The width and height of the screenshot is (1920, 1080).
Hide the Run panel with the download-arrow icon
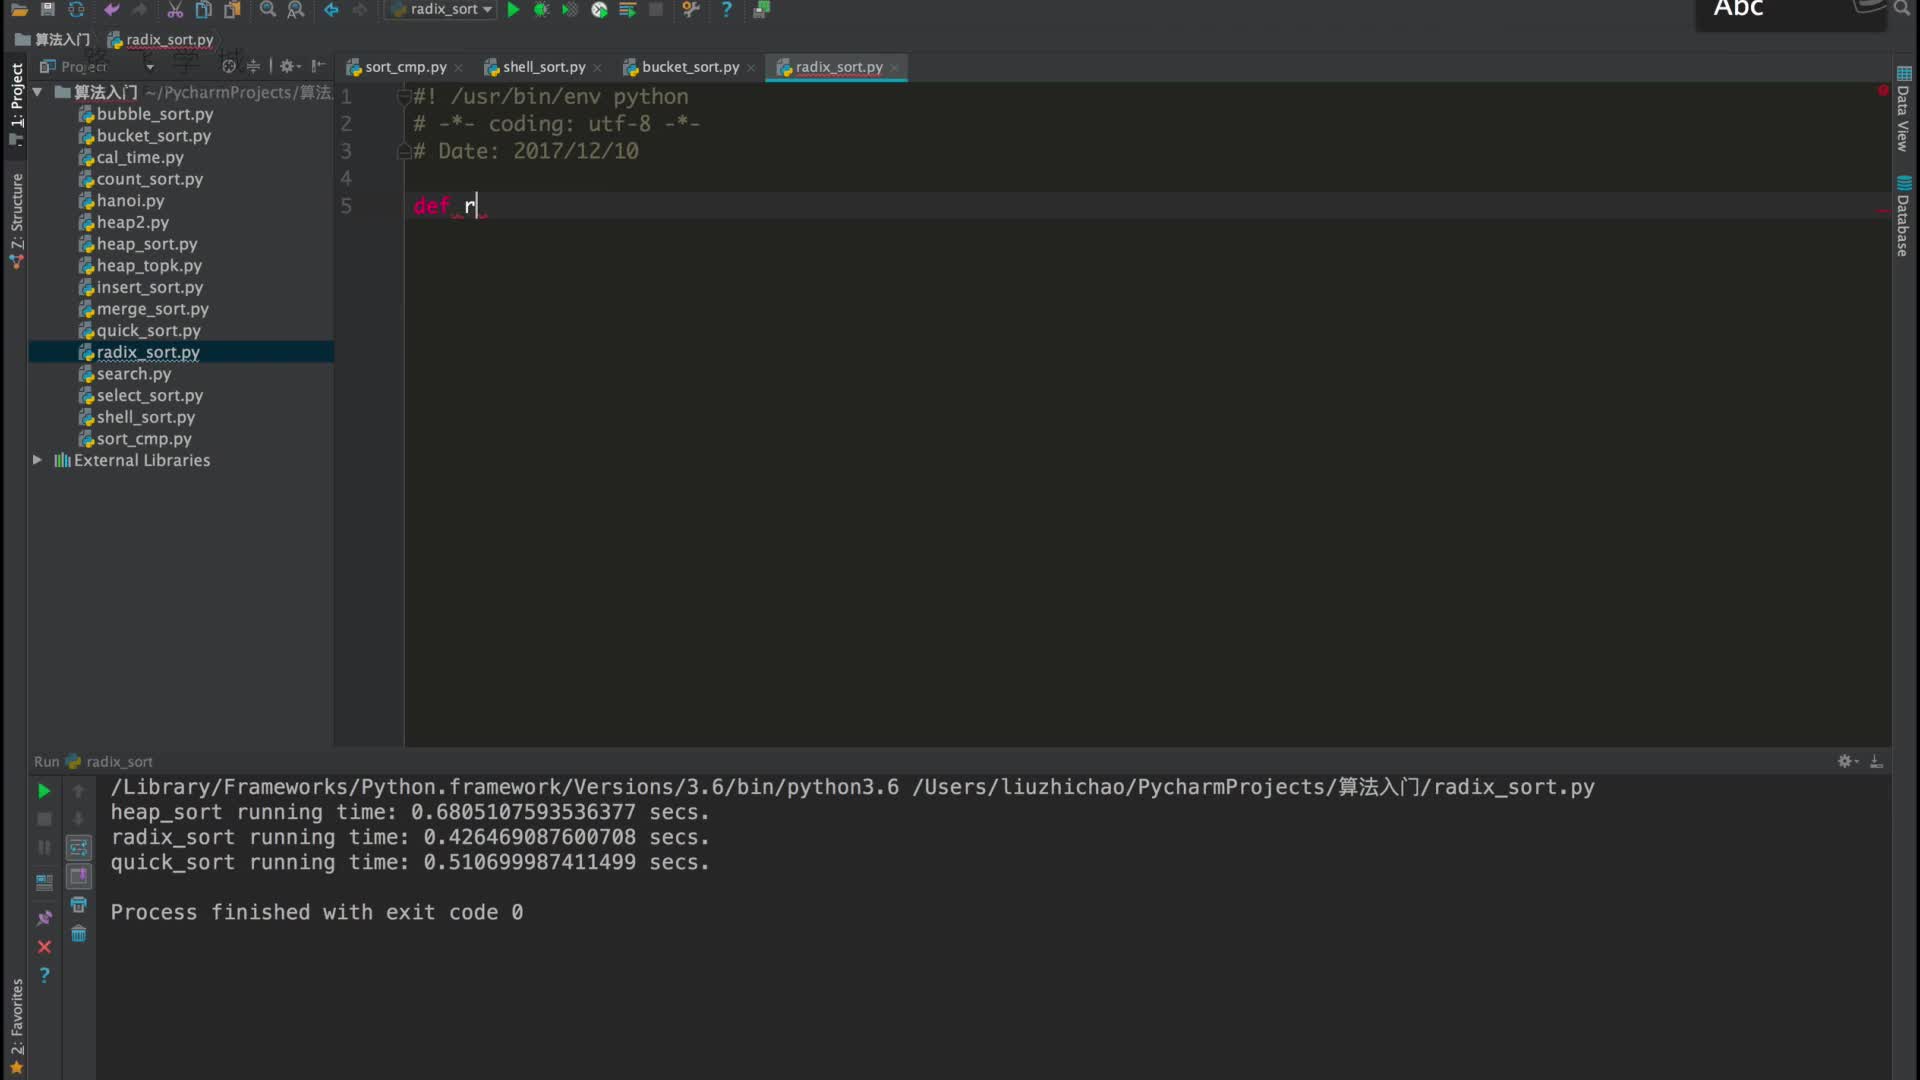coord(1877,761)
